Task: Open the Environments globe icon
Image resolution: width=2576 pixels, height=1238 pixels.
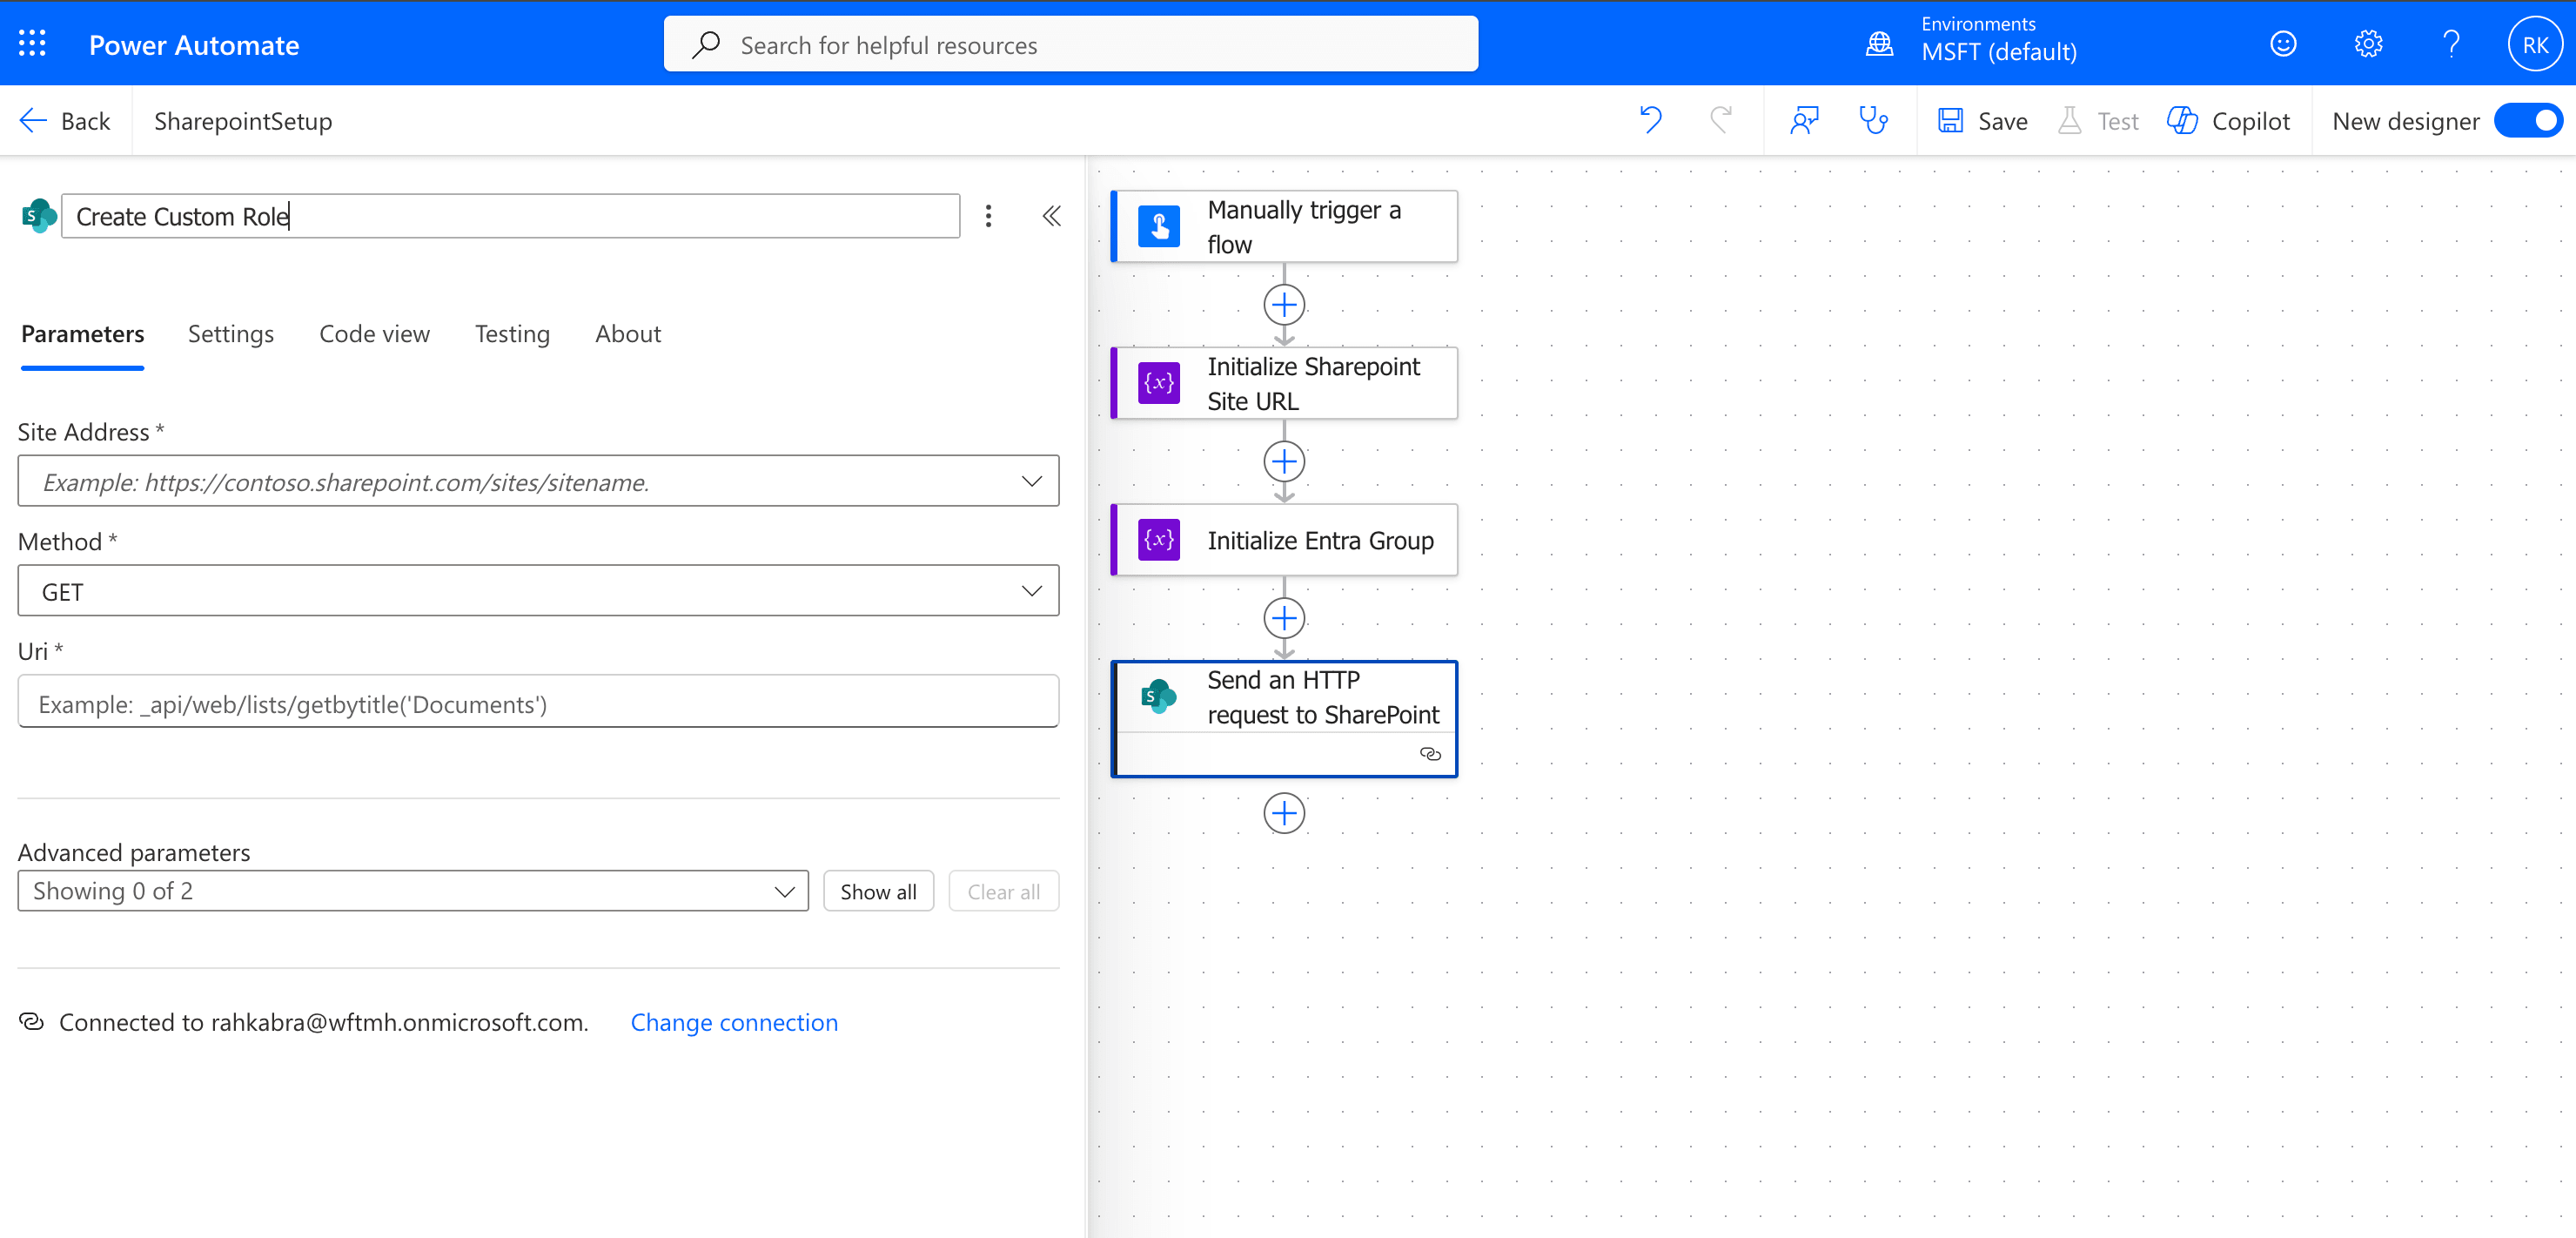Action: 1879,44
